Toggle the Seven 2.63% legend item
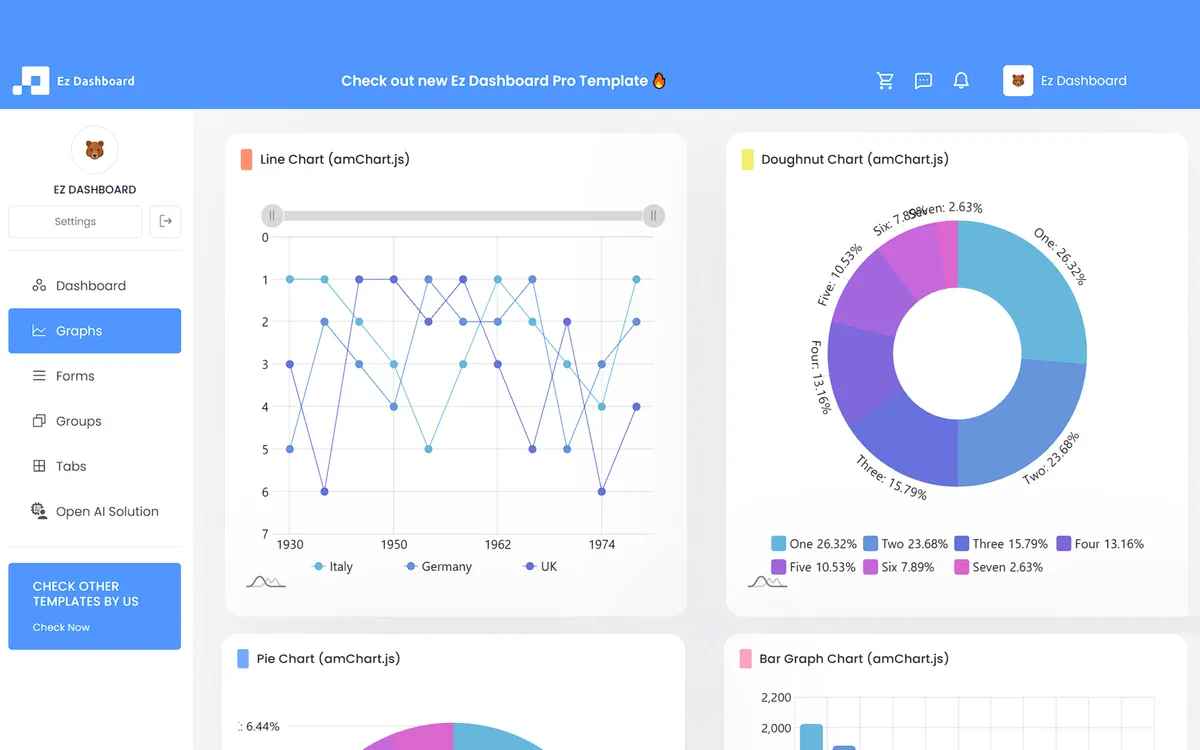This screenshot has height=750, width=1200. click(x=998, y=567)
